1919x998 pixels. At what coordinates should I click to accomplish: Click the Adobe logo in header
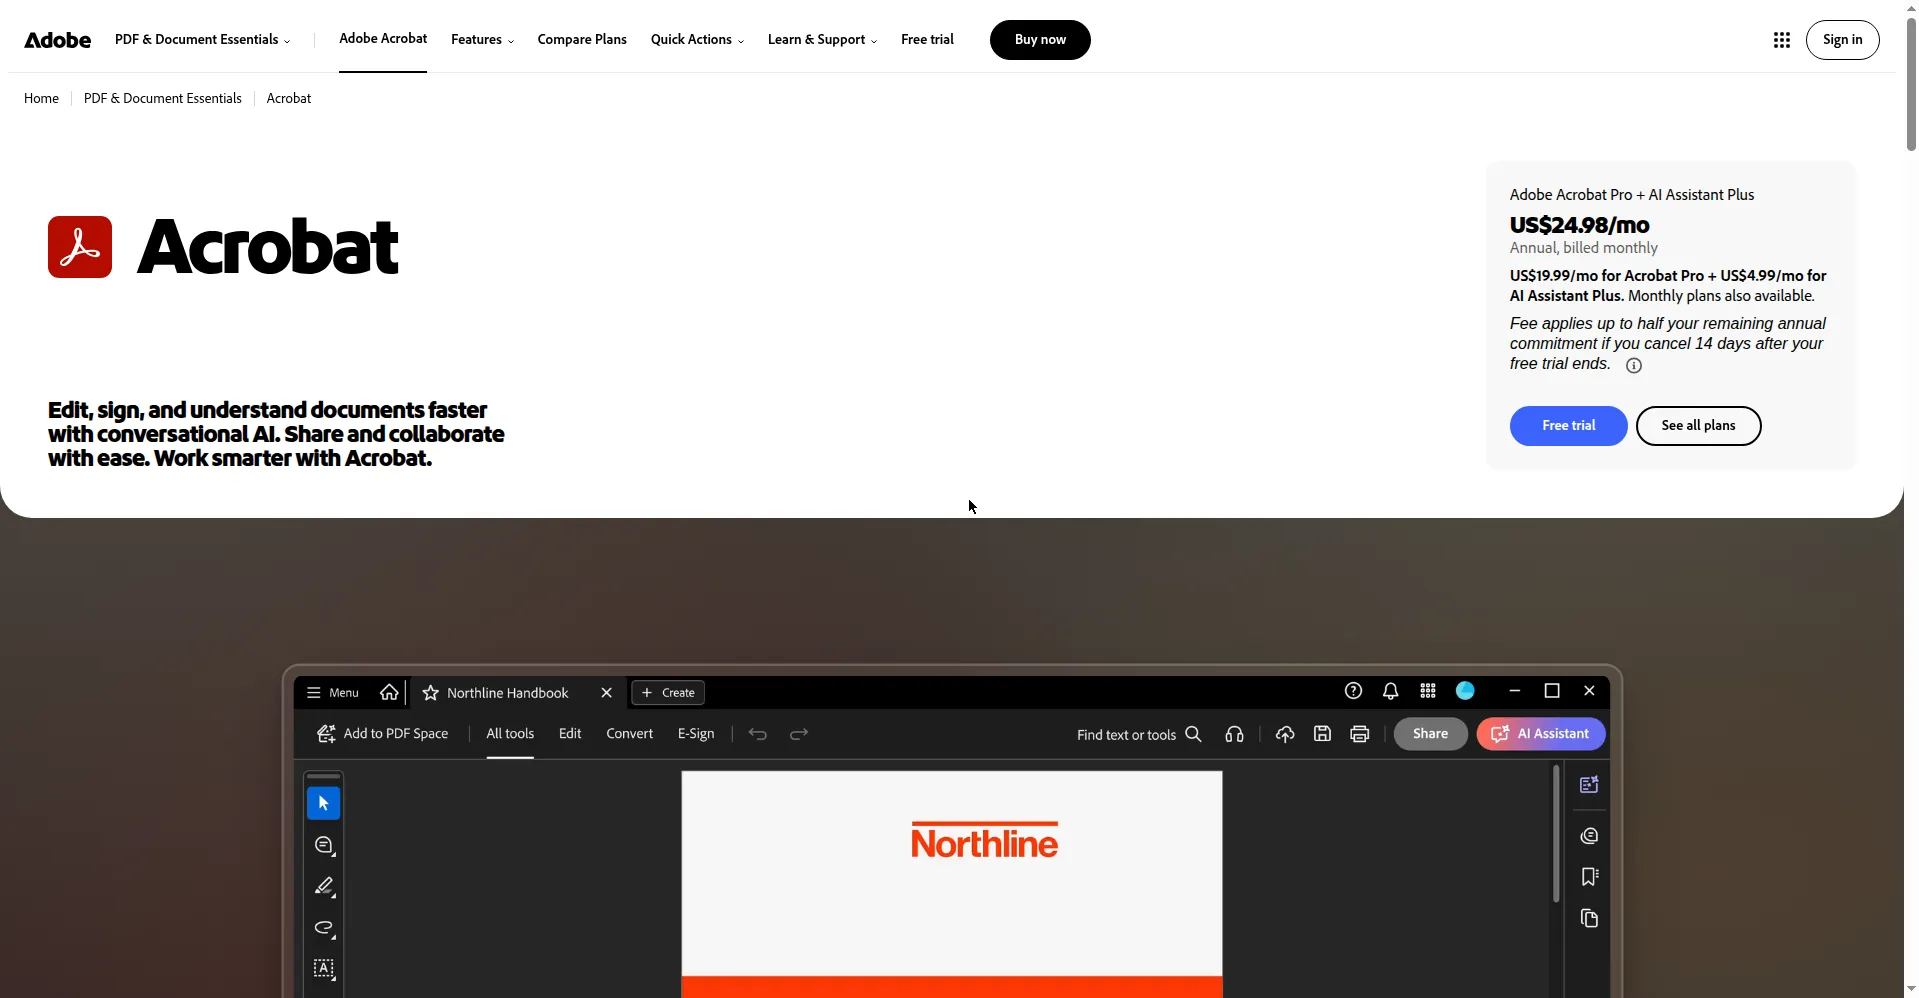point(57,40)
